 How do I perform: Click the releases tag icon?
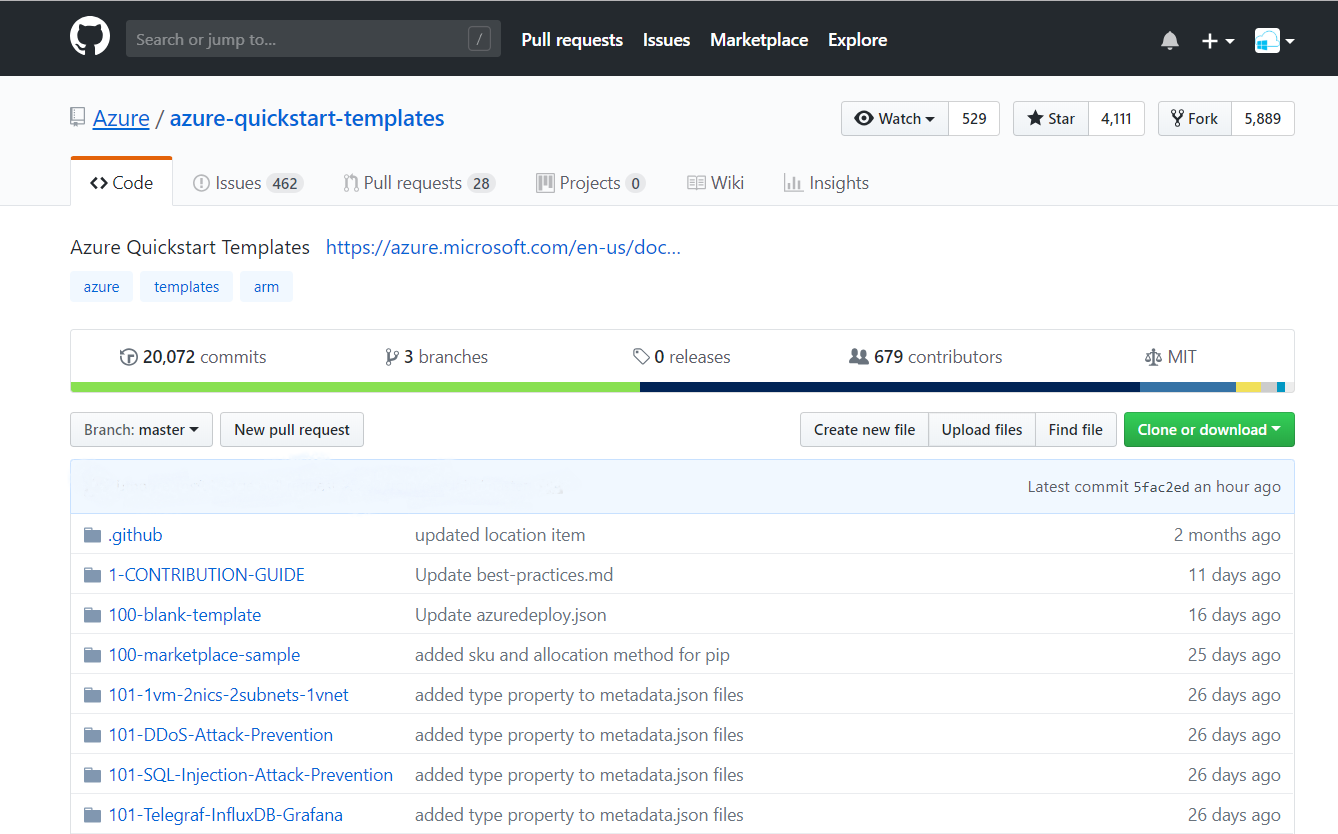pos(641,357)
